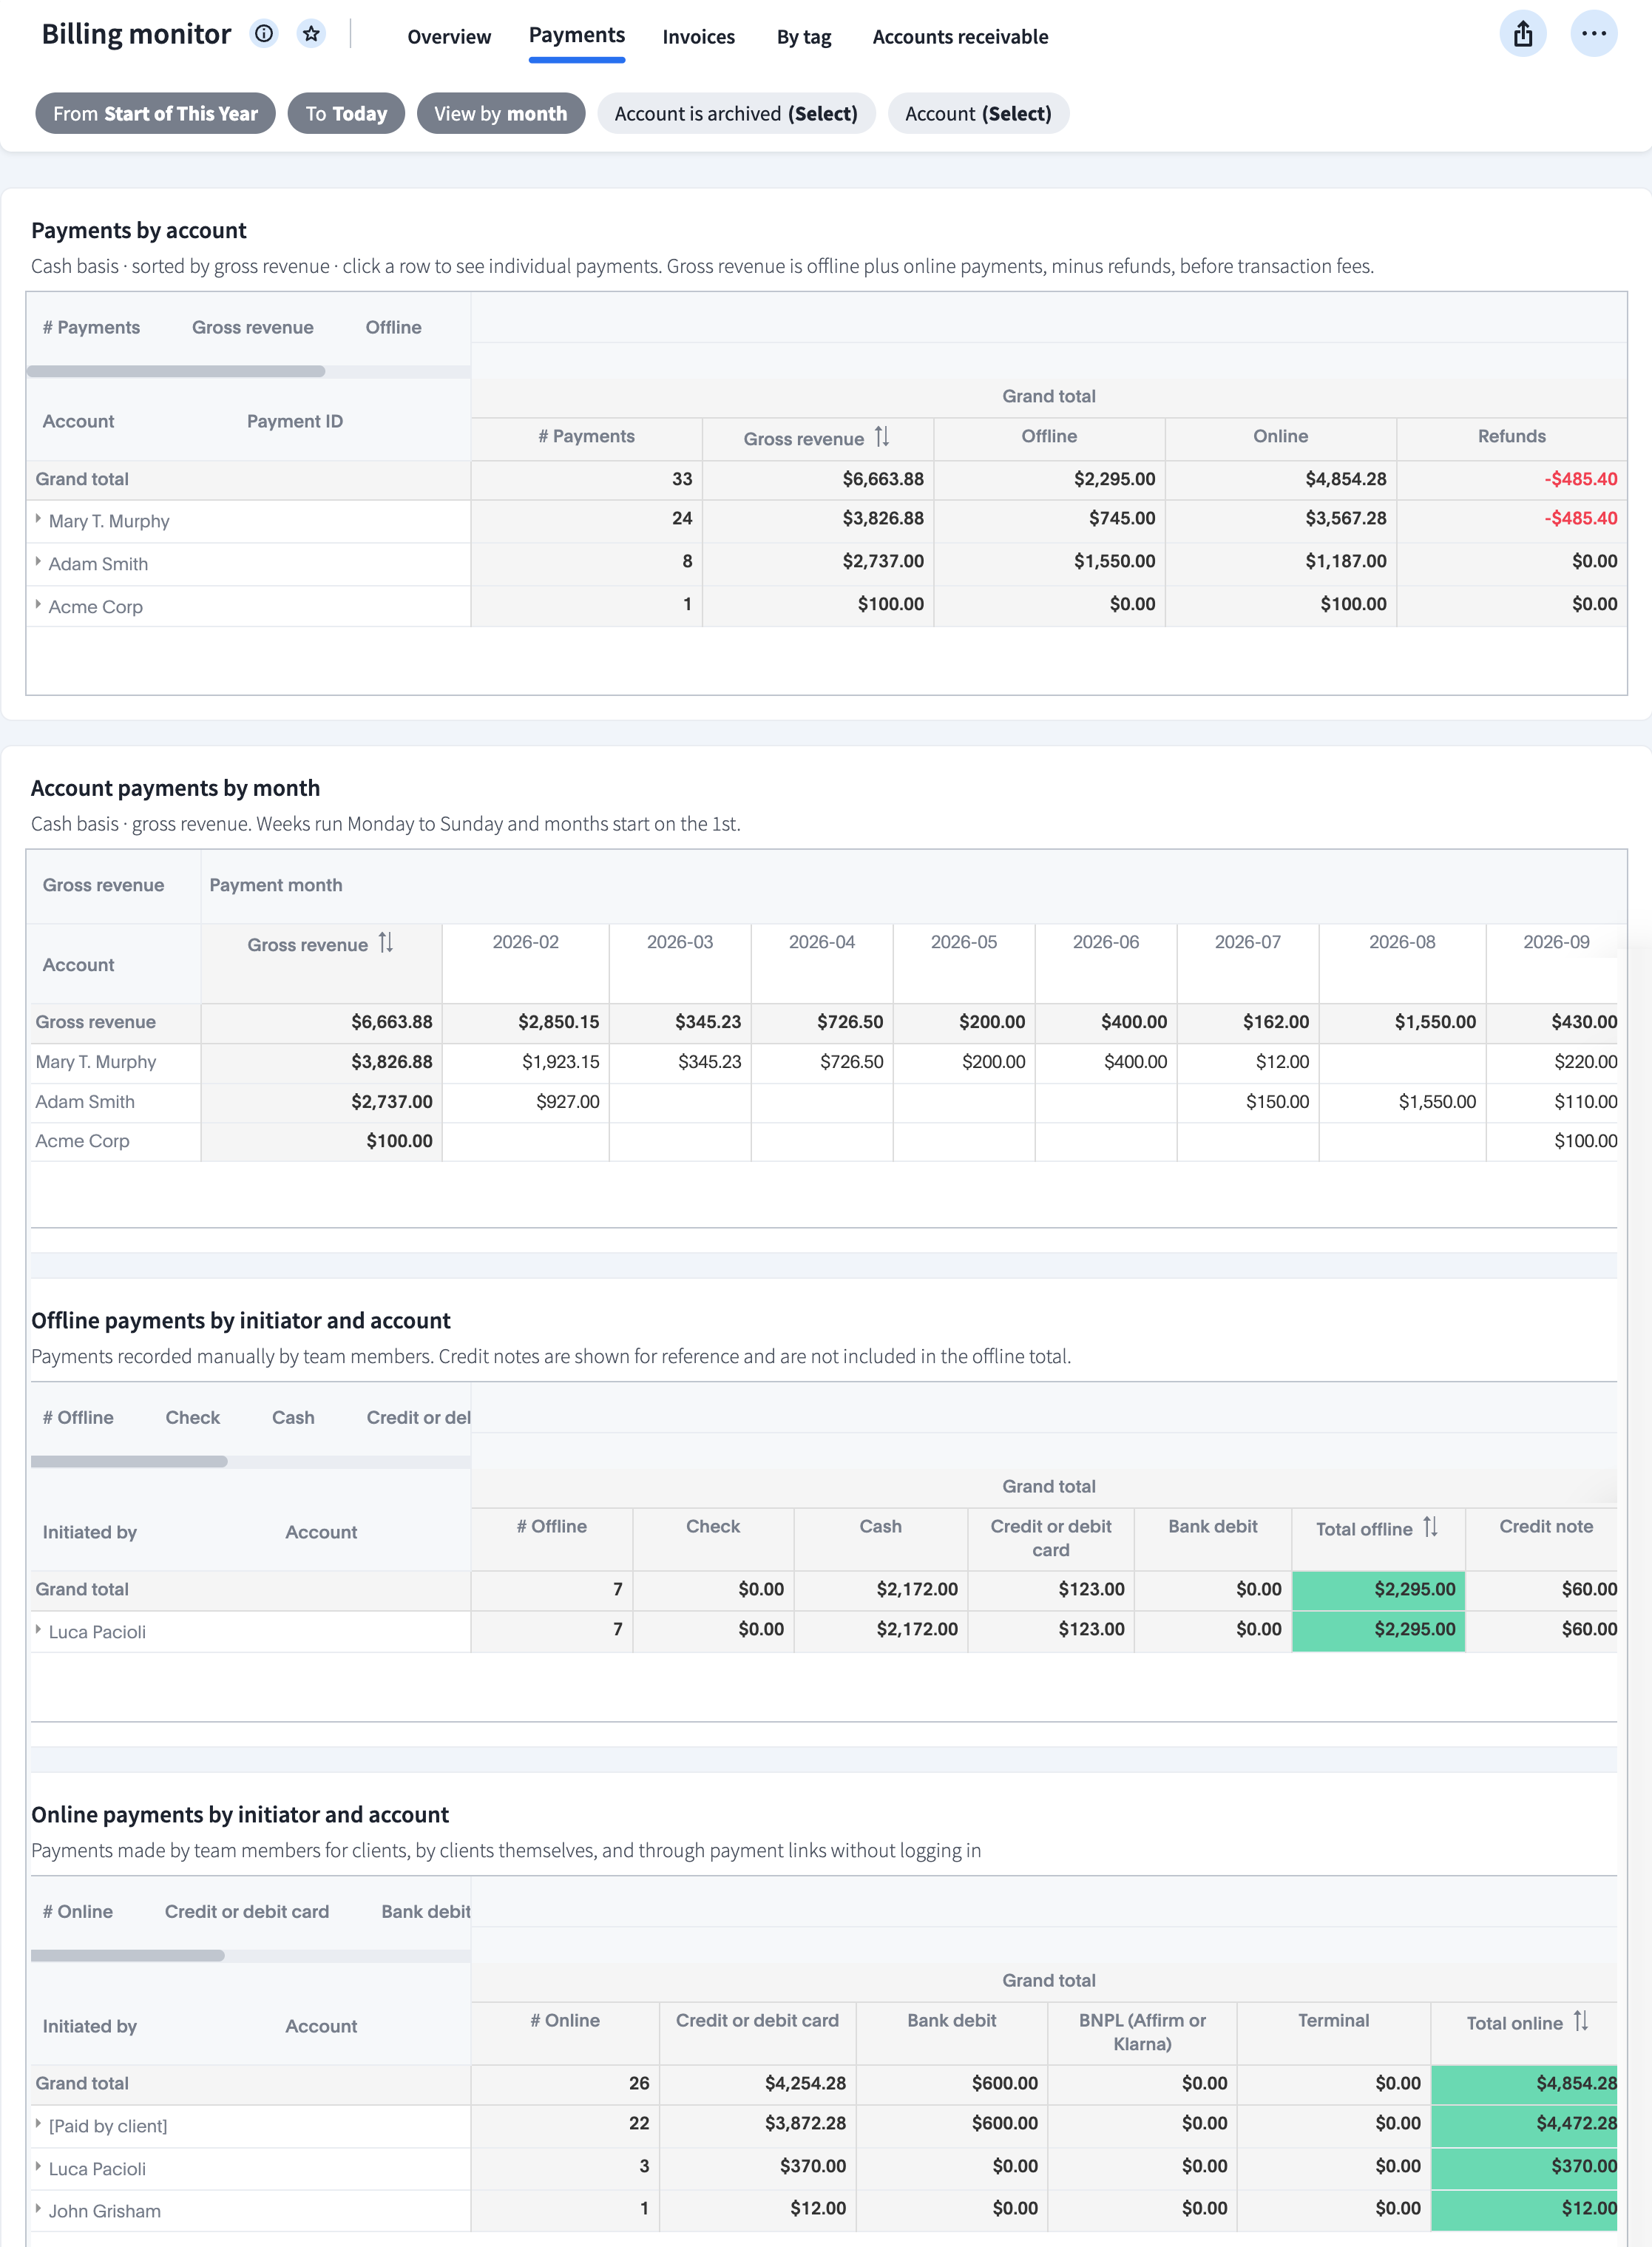Open the Account is archived filter

pyautogui.click(x=736, y=113)
